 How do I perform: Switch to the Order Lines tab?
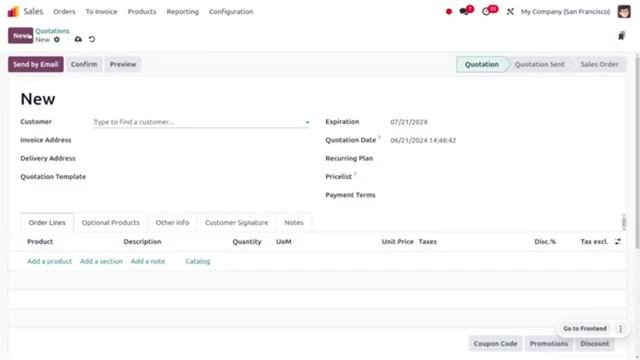coord(47,222)
